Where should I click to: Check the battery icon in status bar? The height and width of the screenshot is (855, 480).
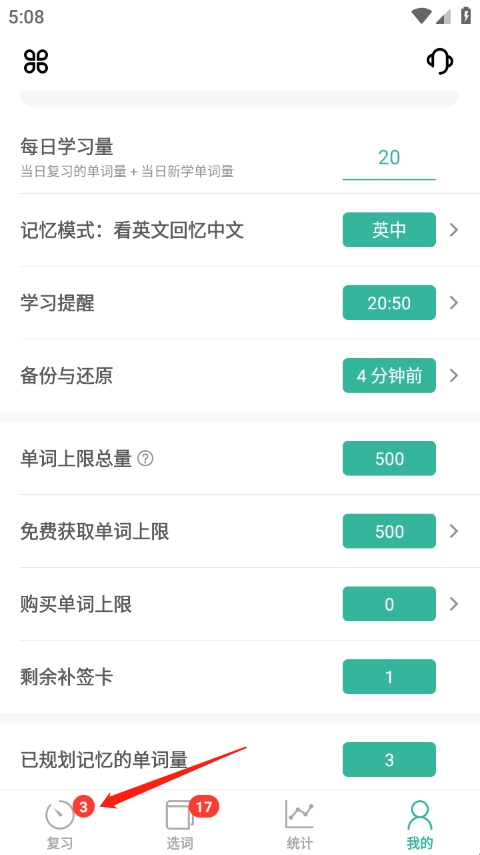pos(465,16)
